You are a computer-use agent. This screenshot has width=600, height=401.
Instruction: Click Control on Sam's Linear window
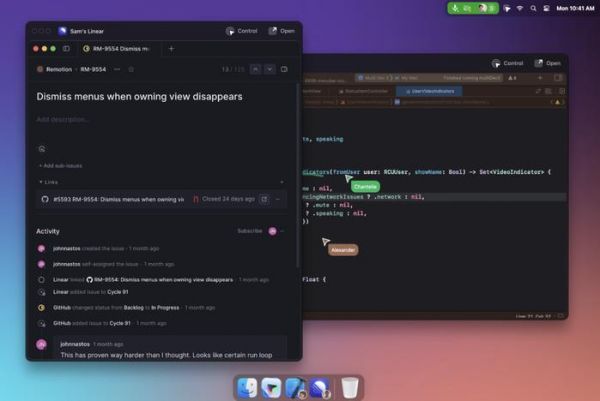242,31
